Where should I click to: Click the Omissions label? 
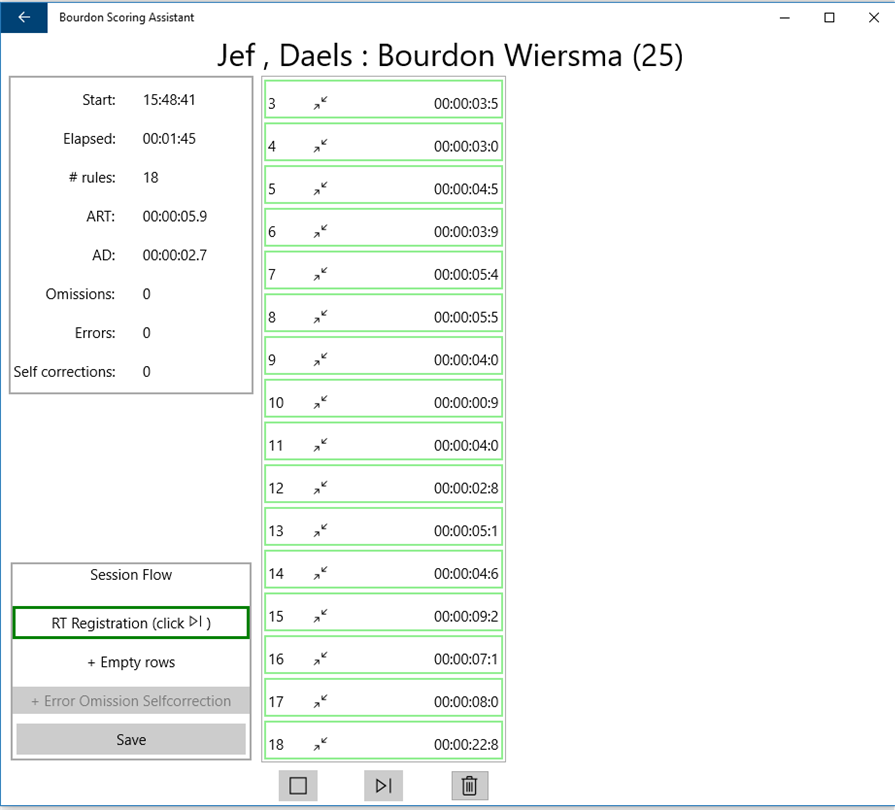(80, 294)
